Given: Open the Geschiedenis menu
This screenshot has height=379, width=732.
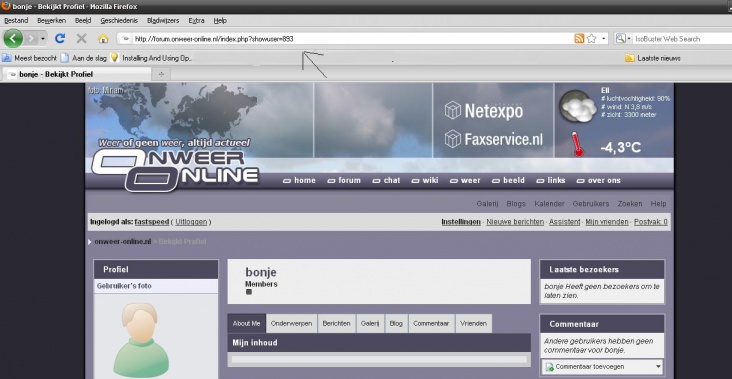Looking at the screenshot, I should [x=119, y=21].
